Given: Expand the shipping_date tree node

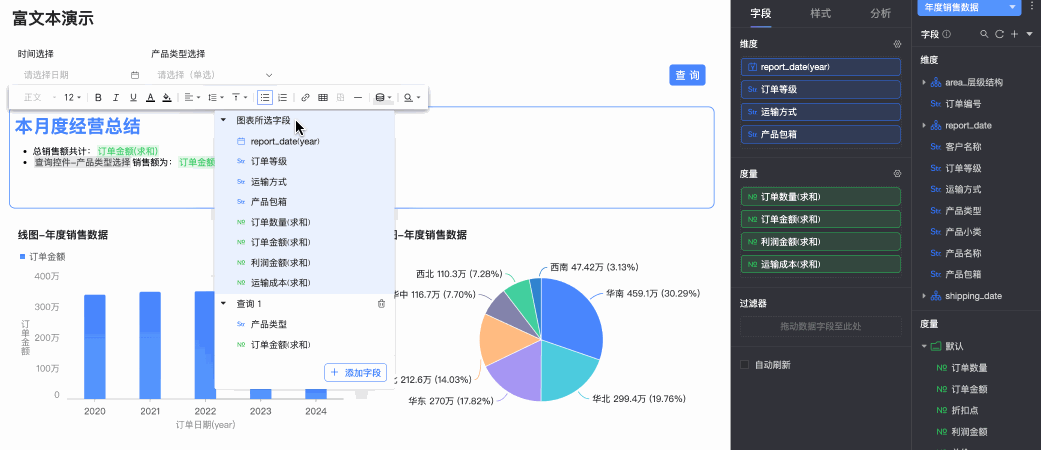Looking at the screenshot, I should tap(923, 295).
